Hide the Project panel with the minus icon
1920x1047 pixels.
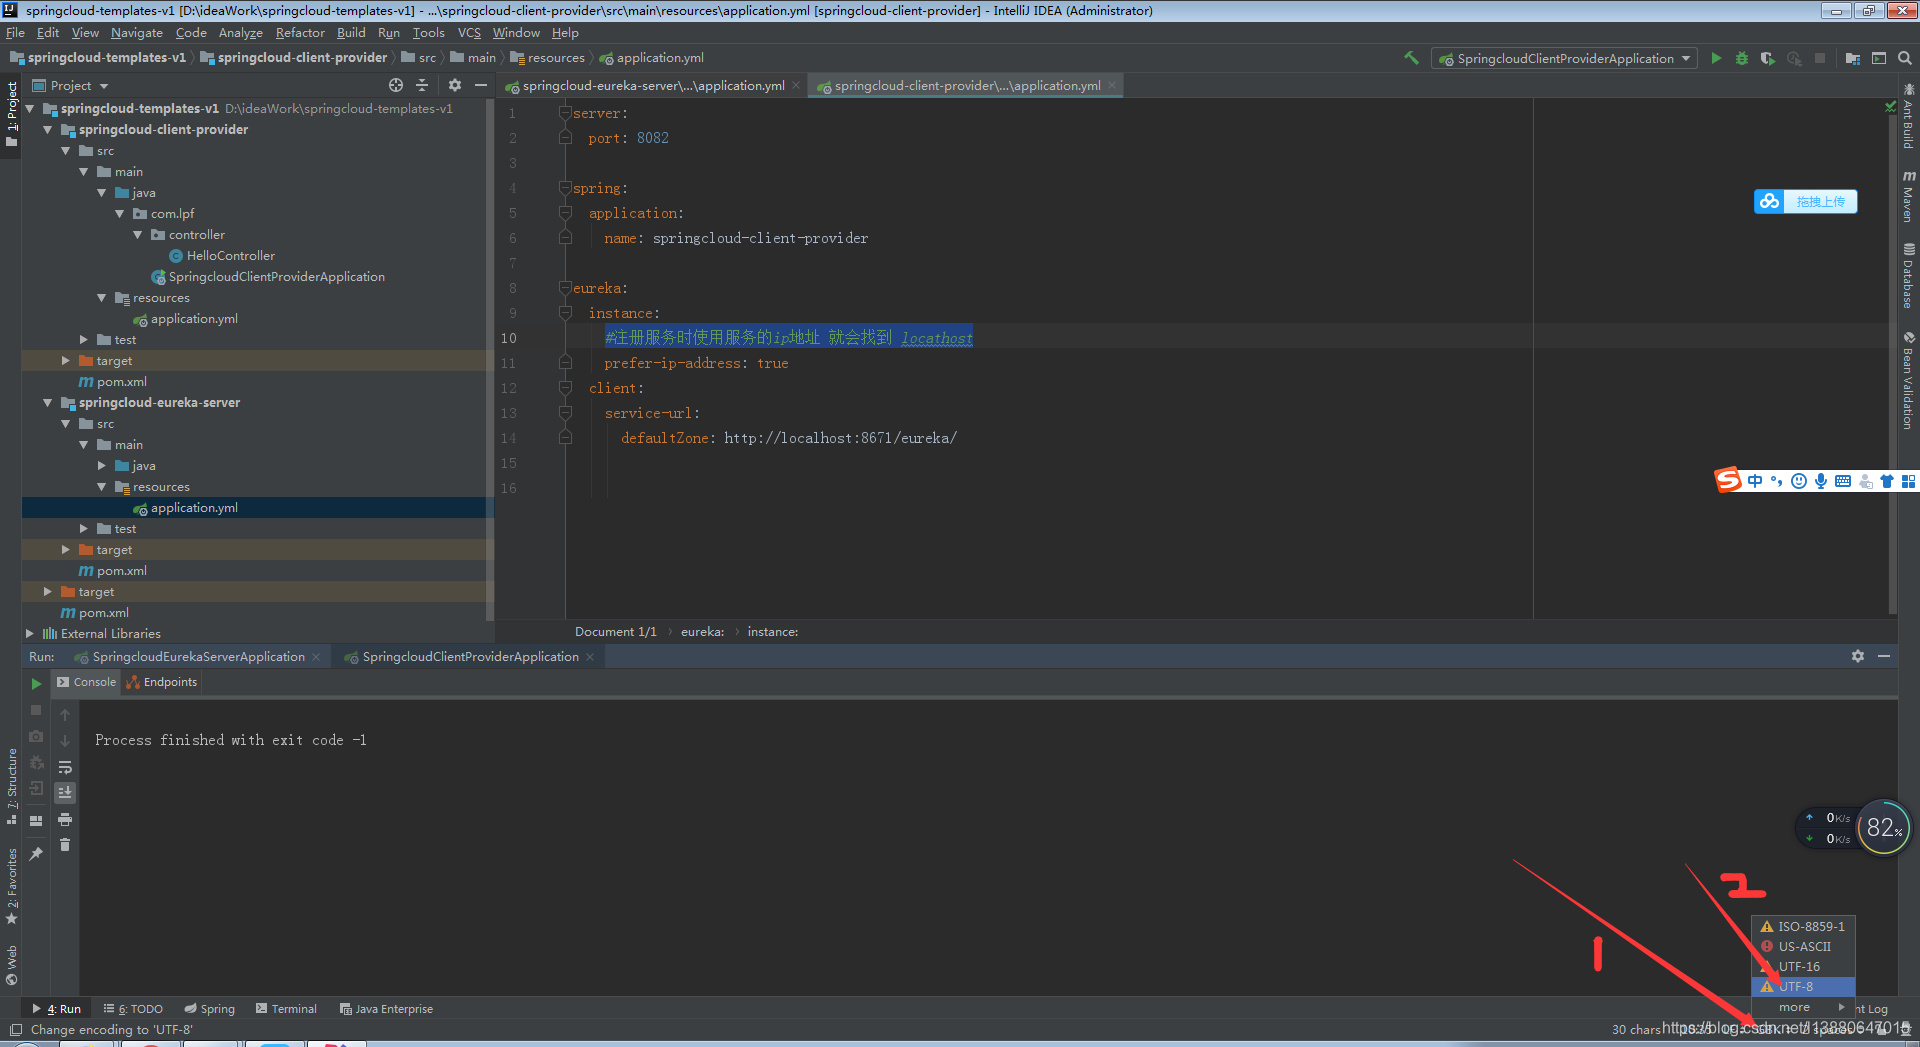coord(481,85)
